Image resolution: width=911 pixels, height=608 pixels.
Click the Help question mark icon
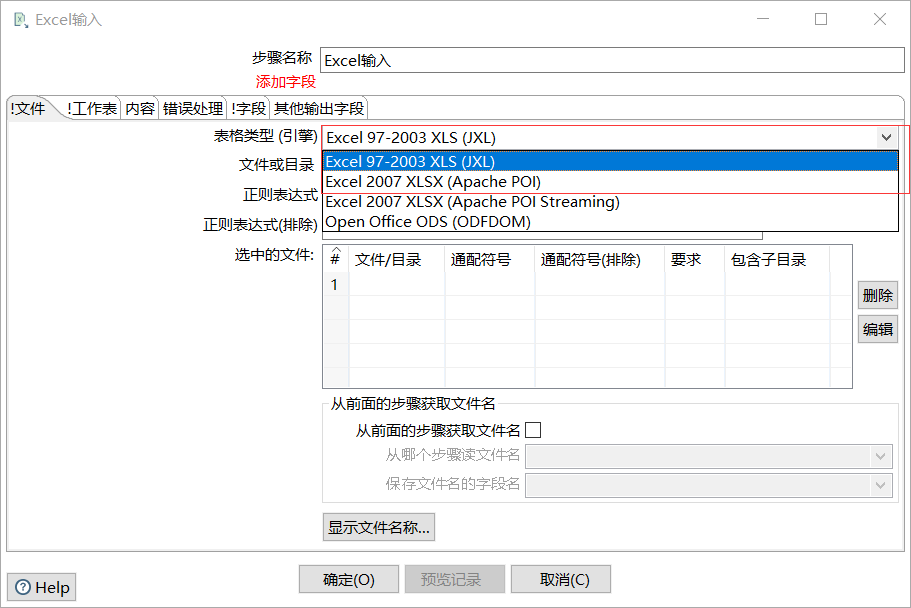23,587
